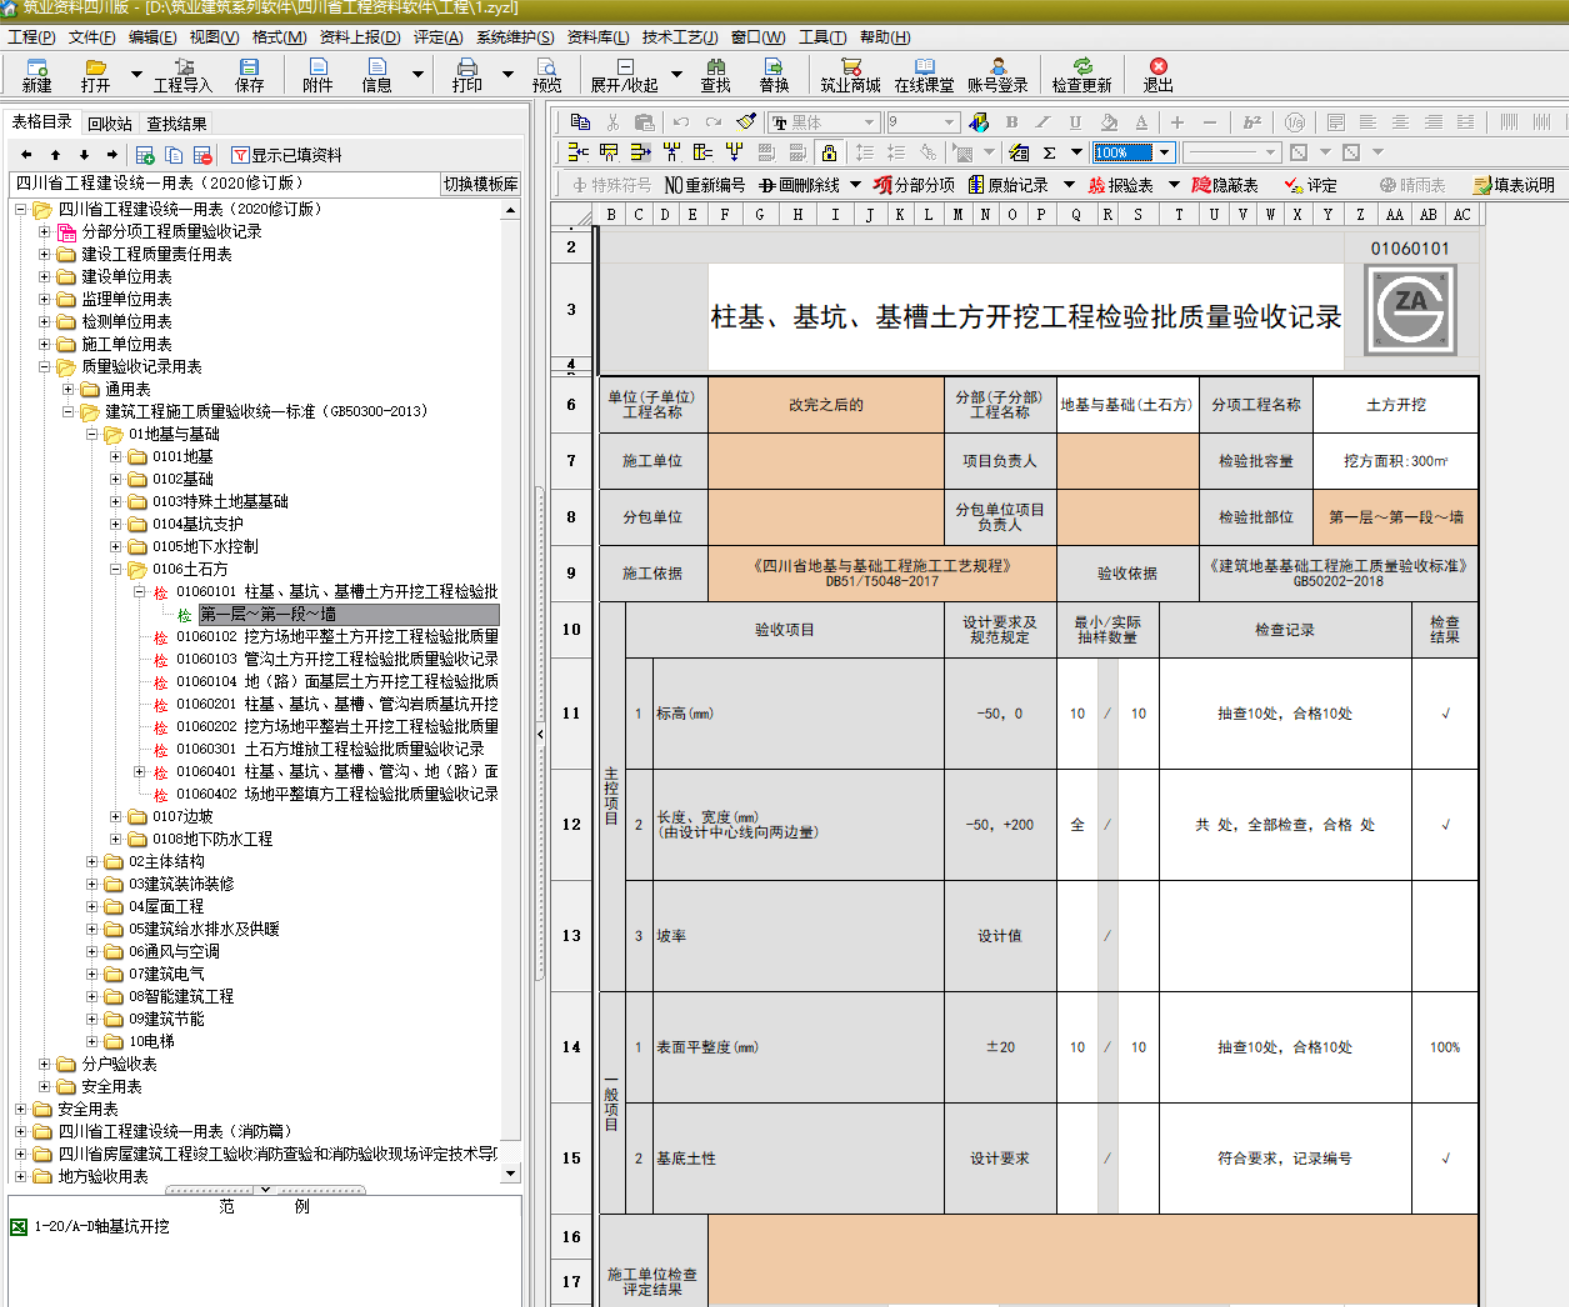Open the 附件 attachments icon
The height and width of the screenshot is (1307, 1569).
pos(318,75)
